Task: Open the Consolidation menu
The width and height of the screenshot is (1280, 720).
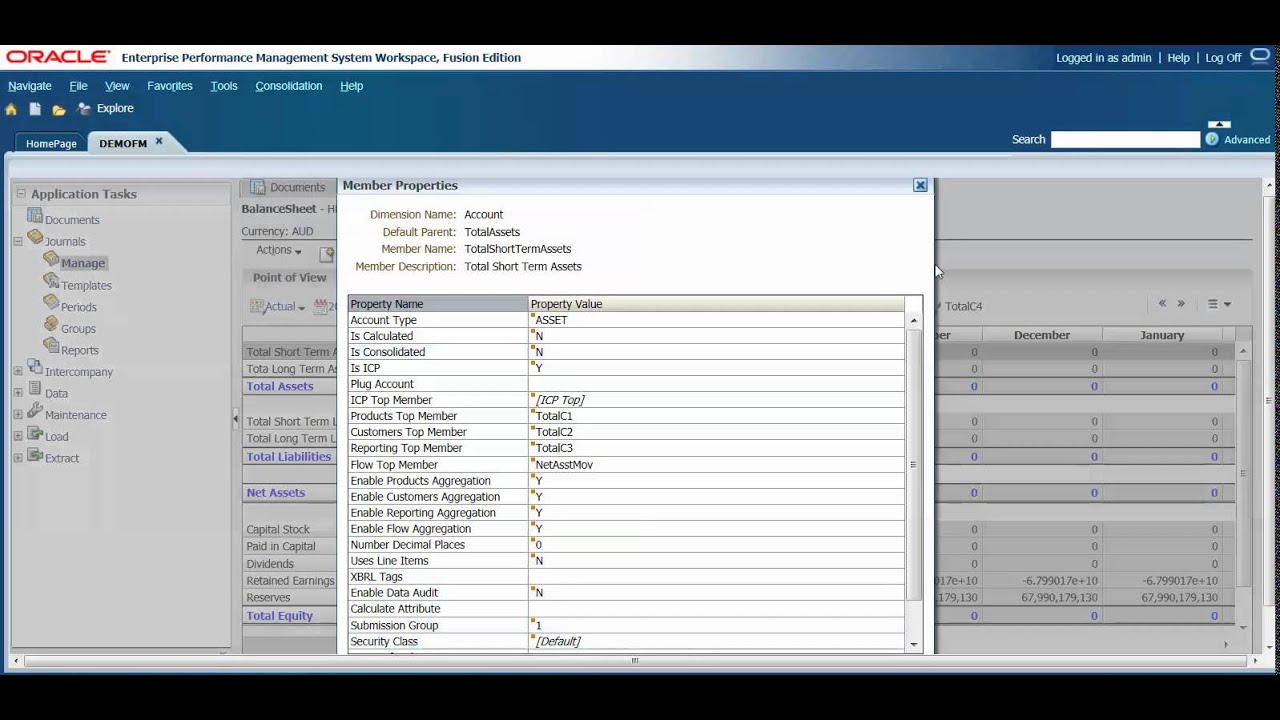Action: point(289,86)
